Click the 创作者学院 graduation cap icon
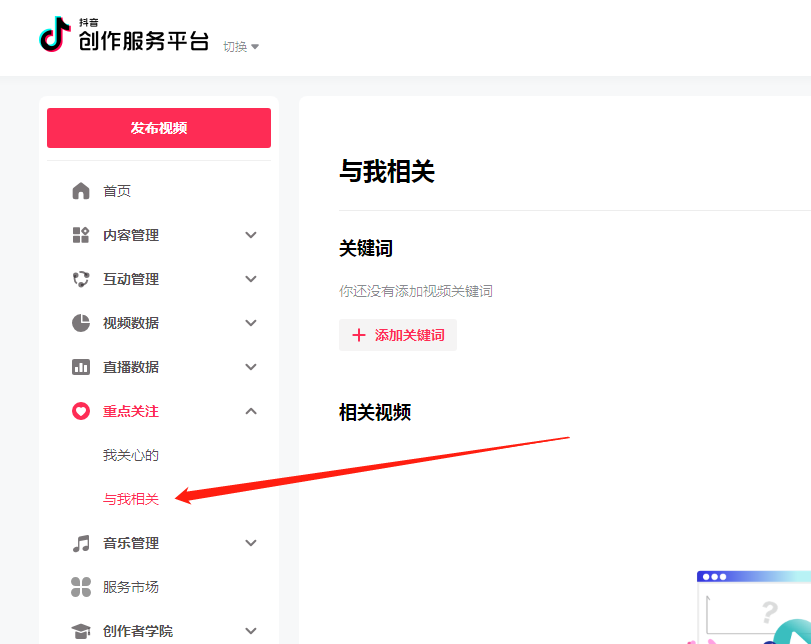This screenshot has width=811, height=644. pos(81,631)
